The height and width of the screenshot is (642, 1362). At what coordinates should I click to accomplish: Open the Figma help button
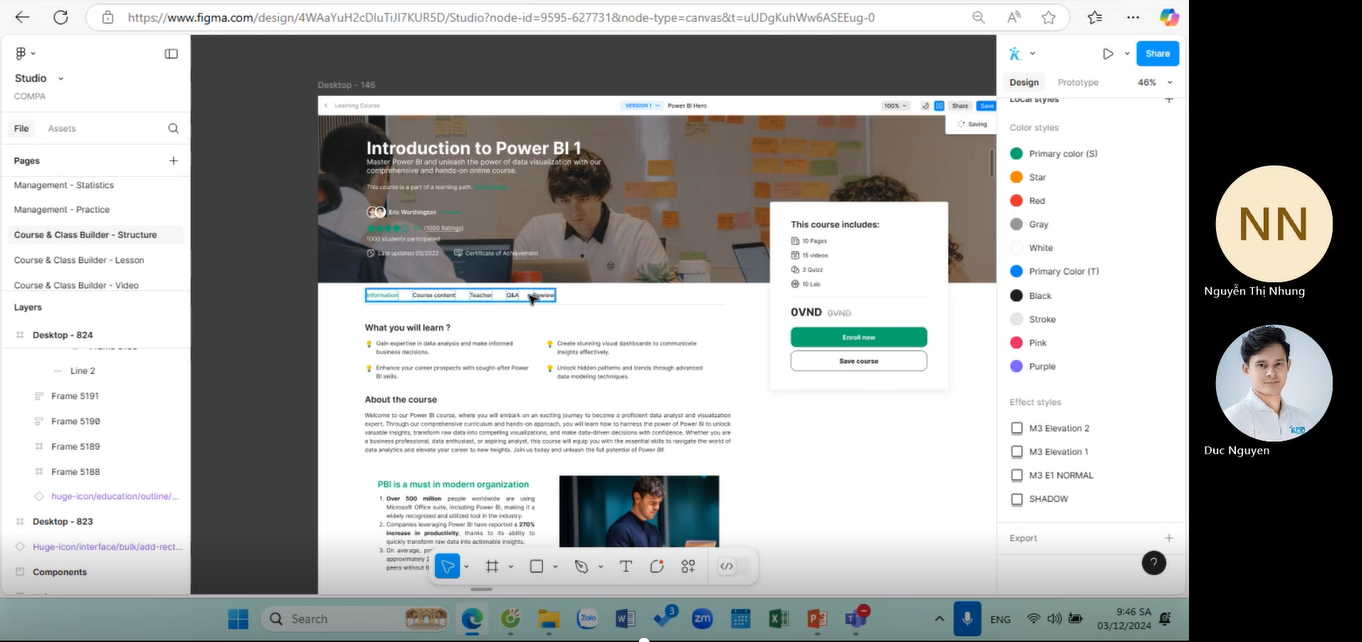1153,563
